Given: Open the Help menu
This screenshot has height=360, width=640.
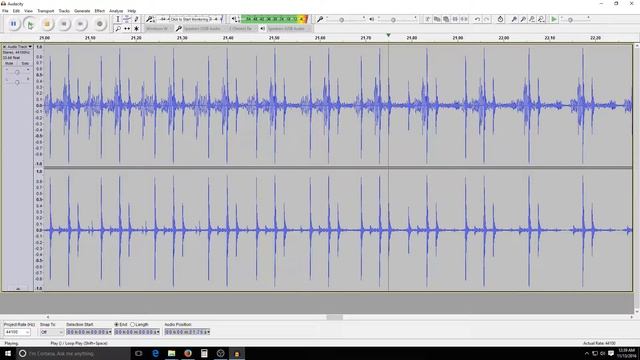Looking at the screenshot, I should pos(132,11).
